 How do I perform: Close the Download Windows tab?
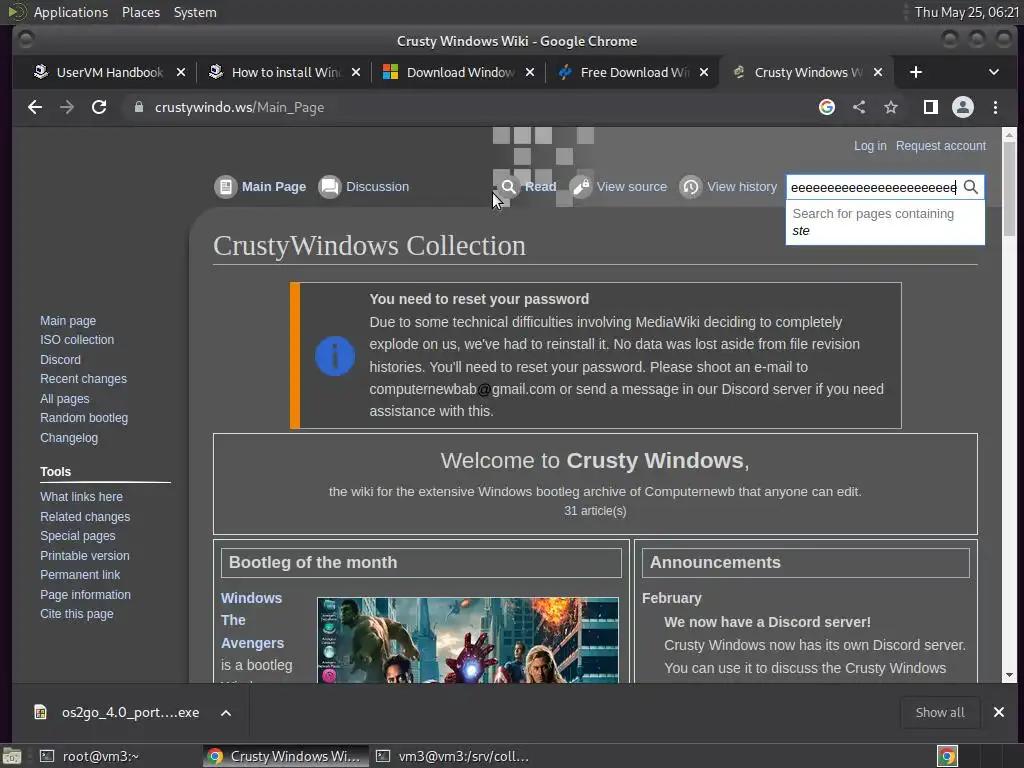[x=530, y=72]
